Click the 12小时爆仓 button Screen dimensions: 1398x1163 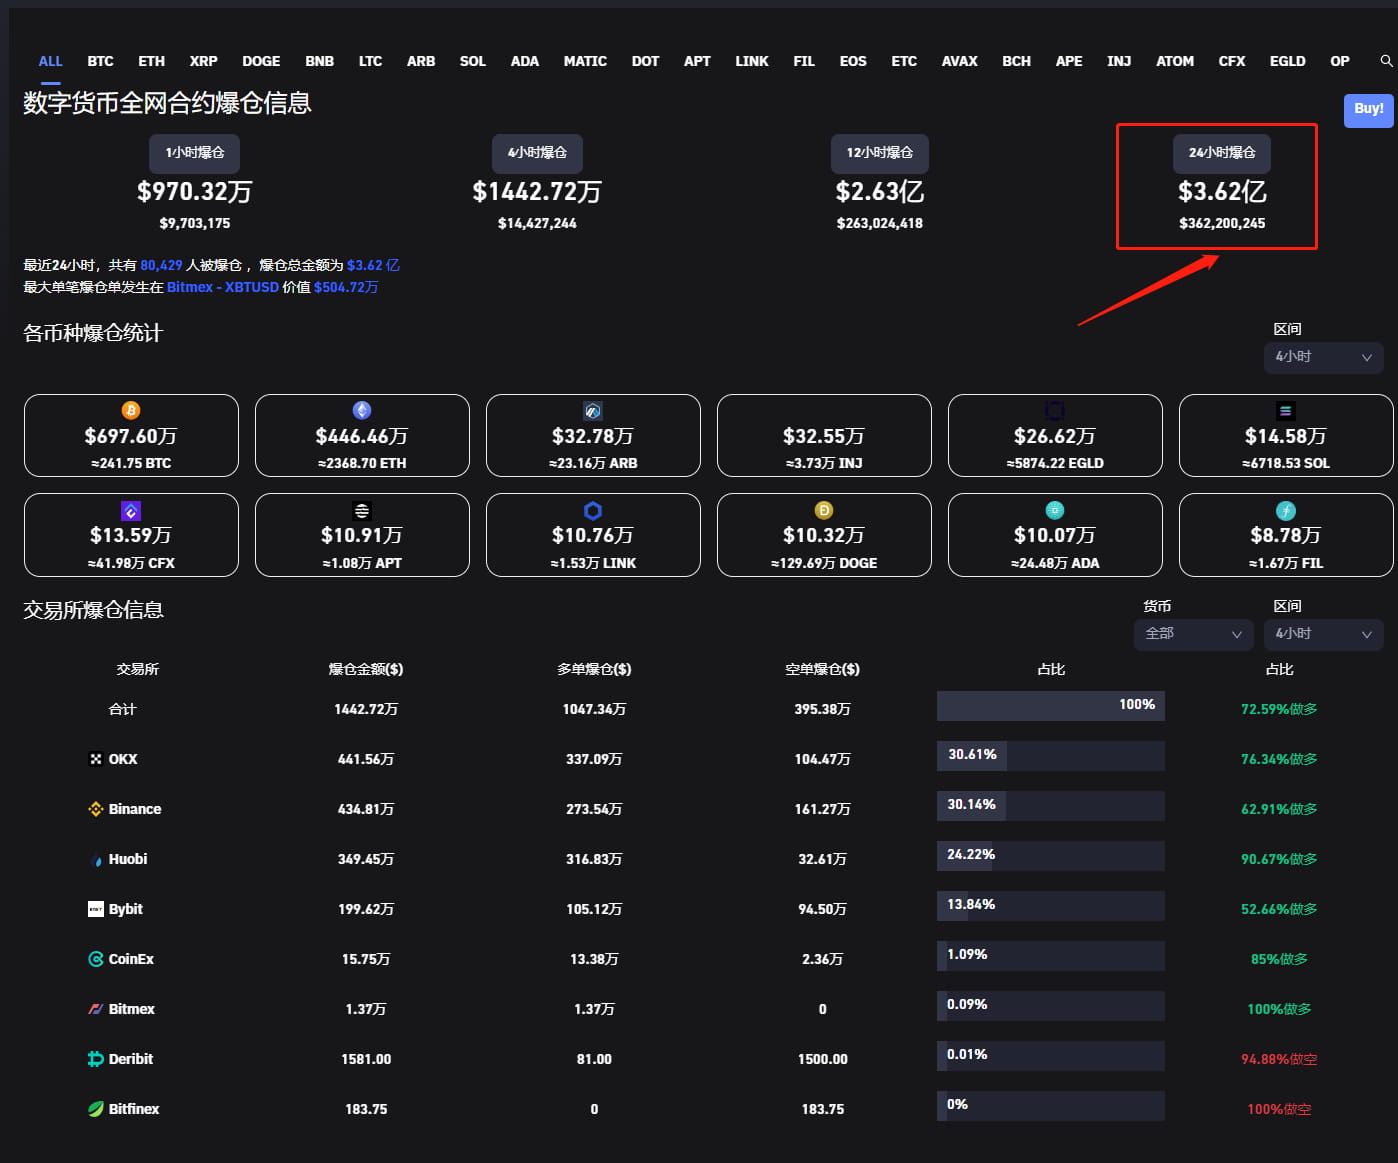tap(880, 153)
